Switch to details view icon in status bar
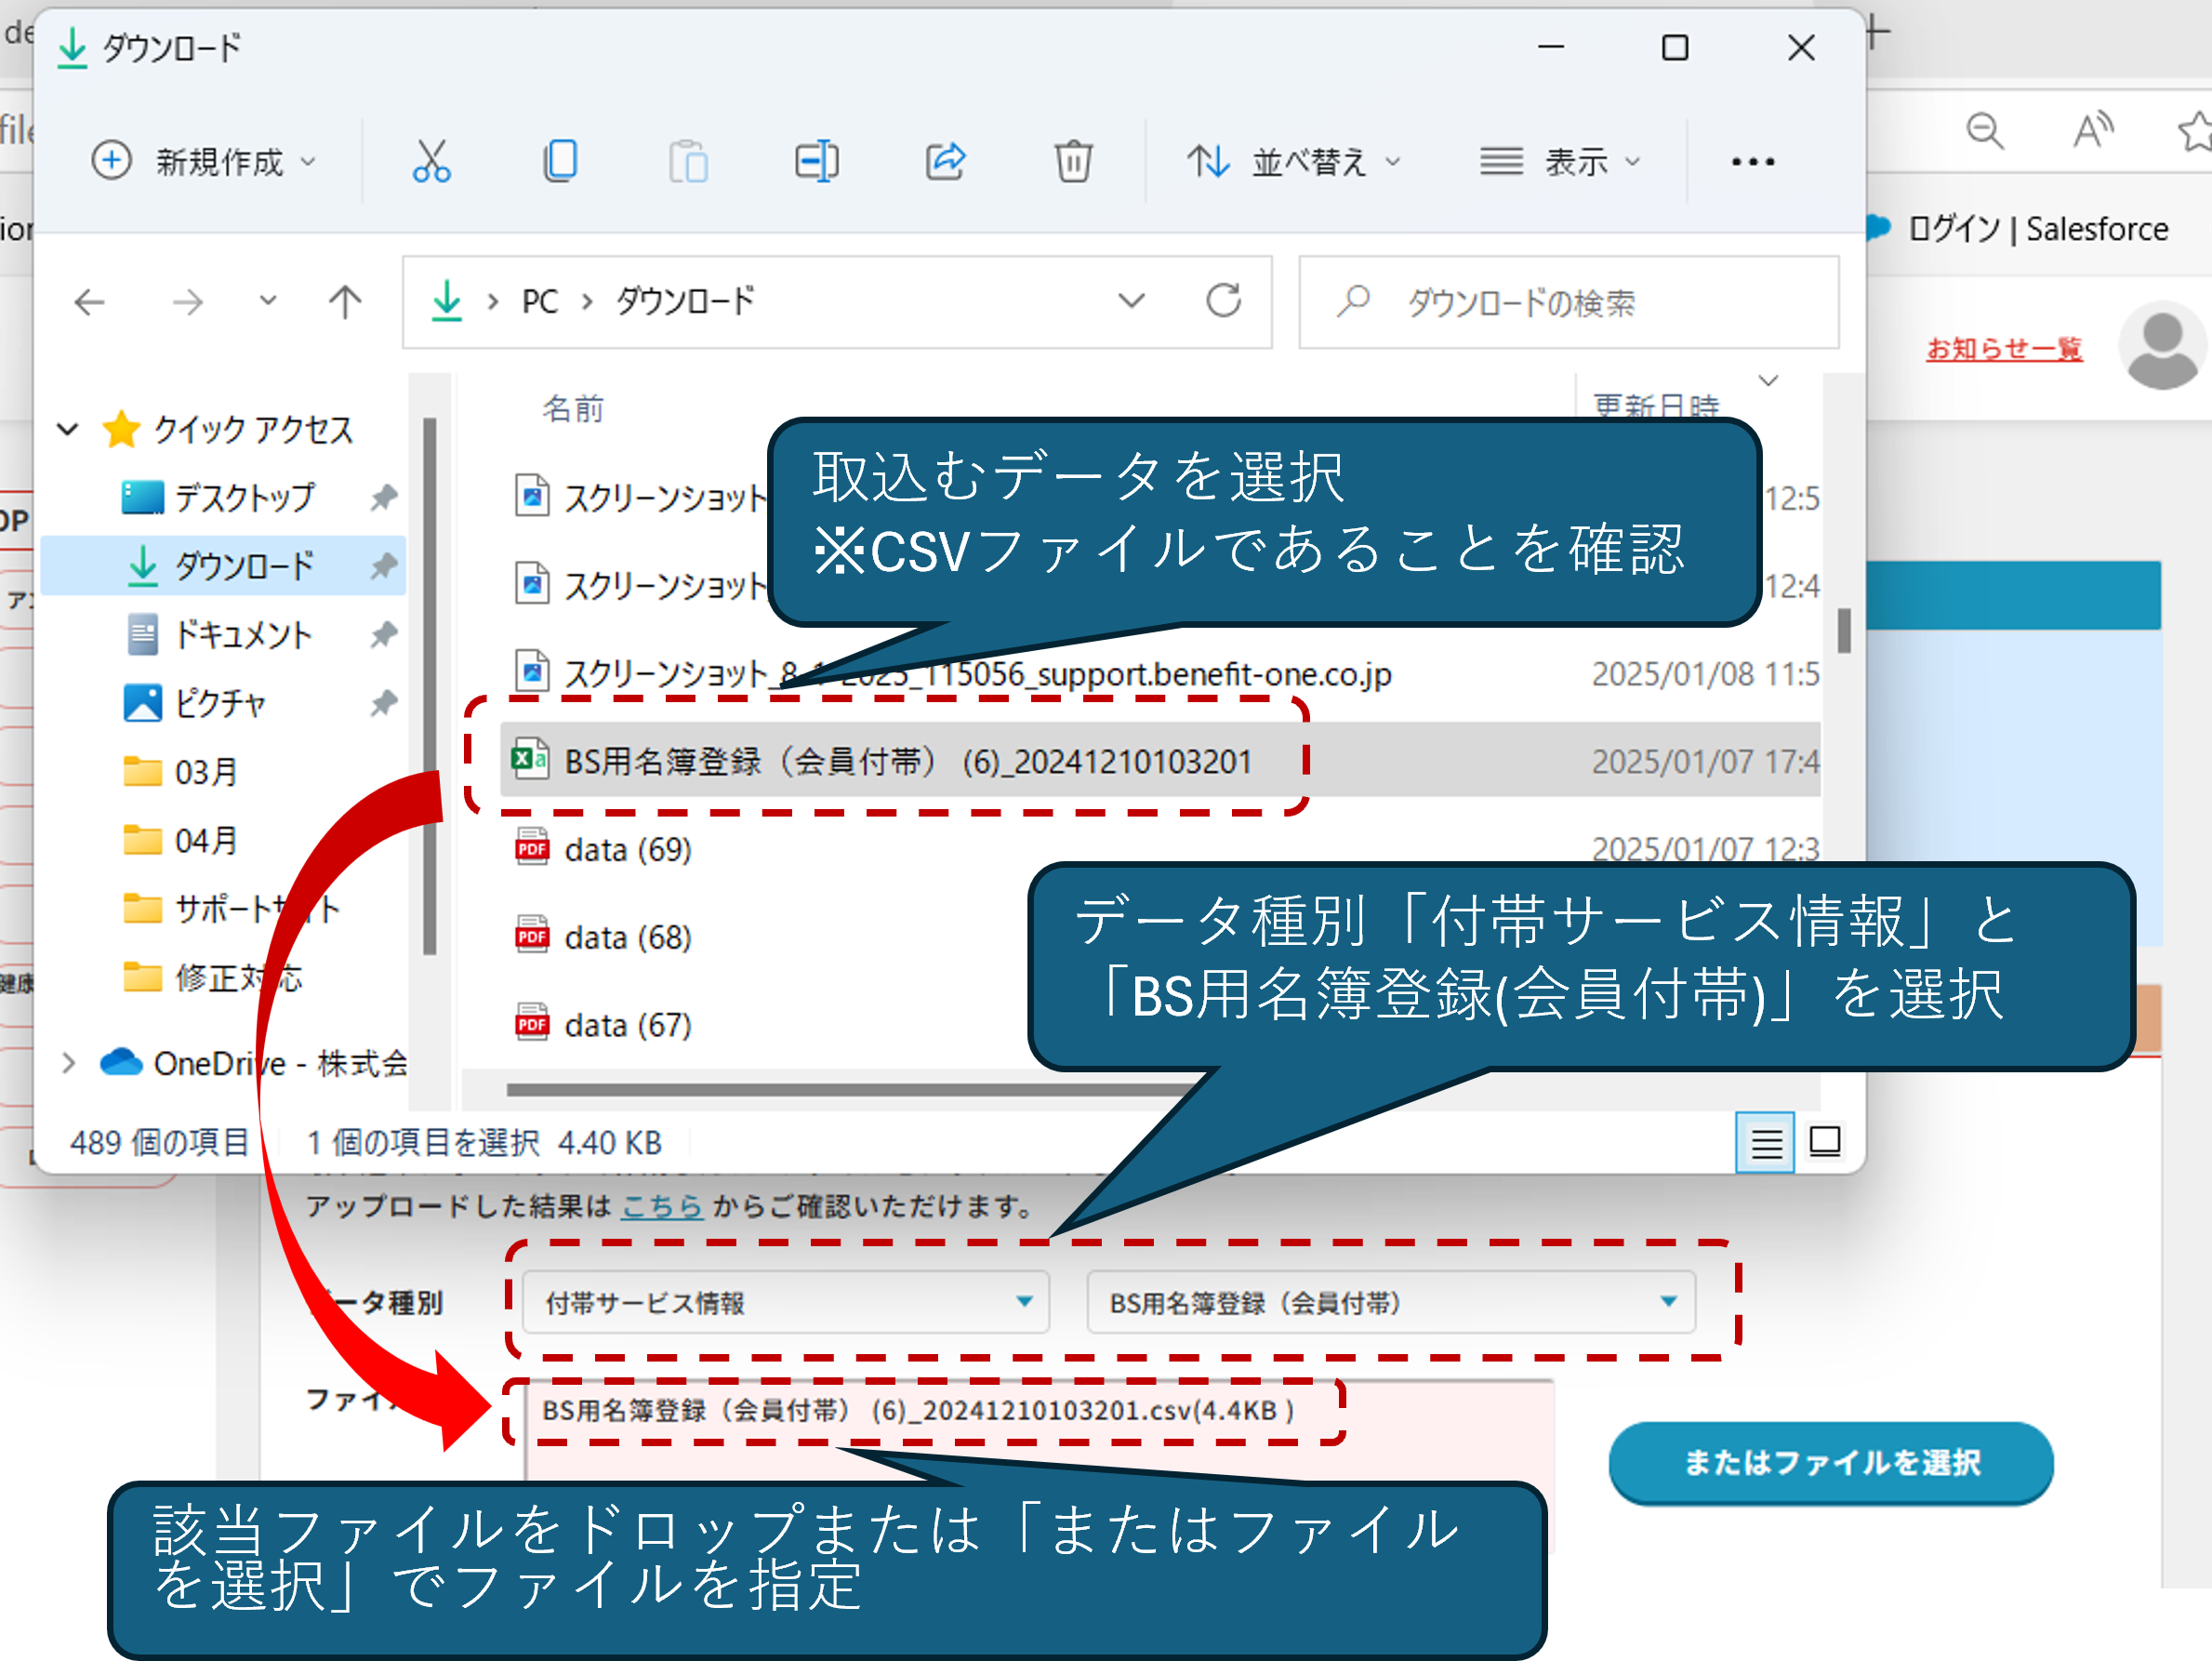 point(1765,1142)
